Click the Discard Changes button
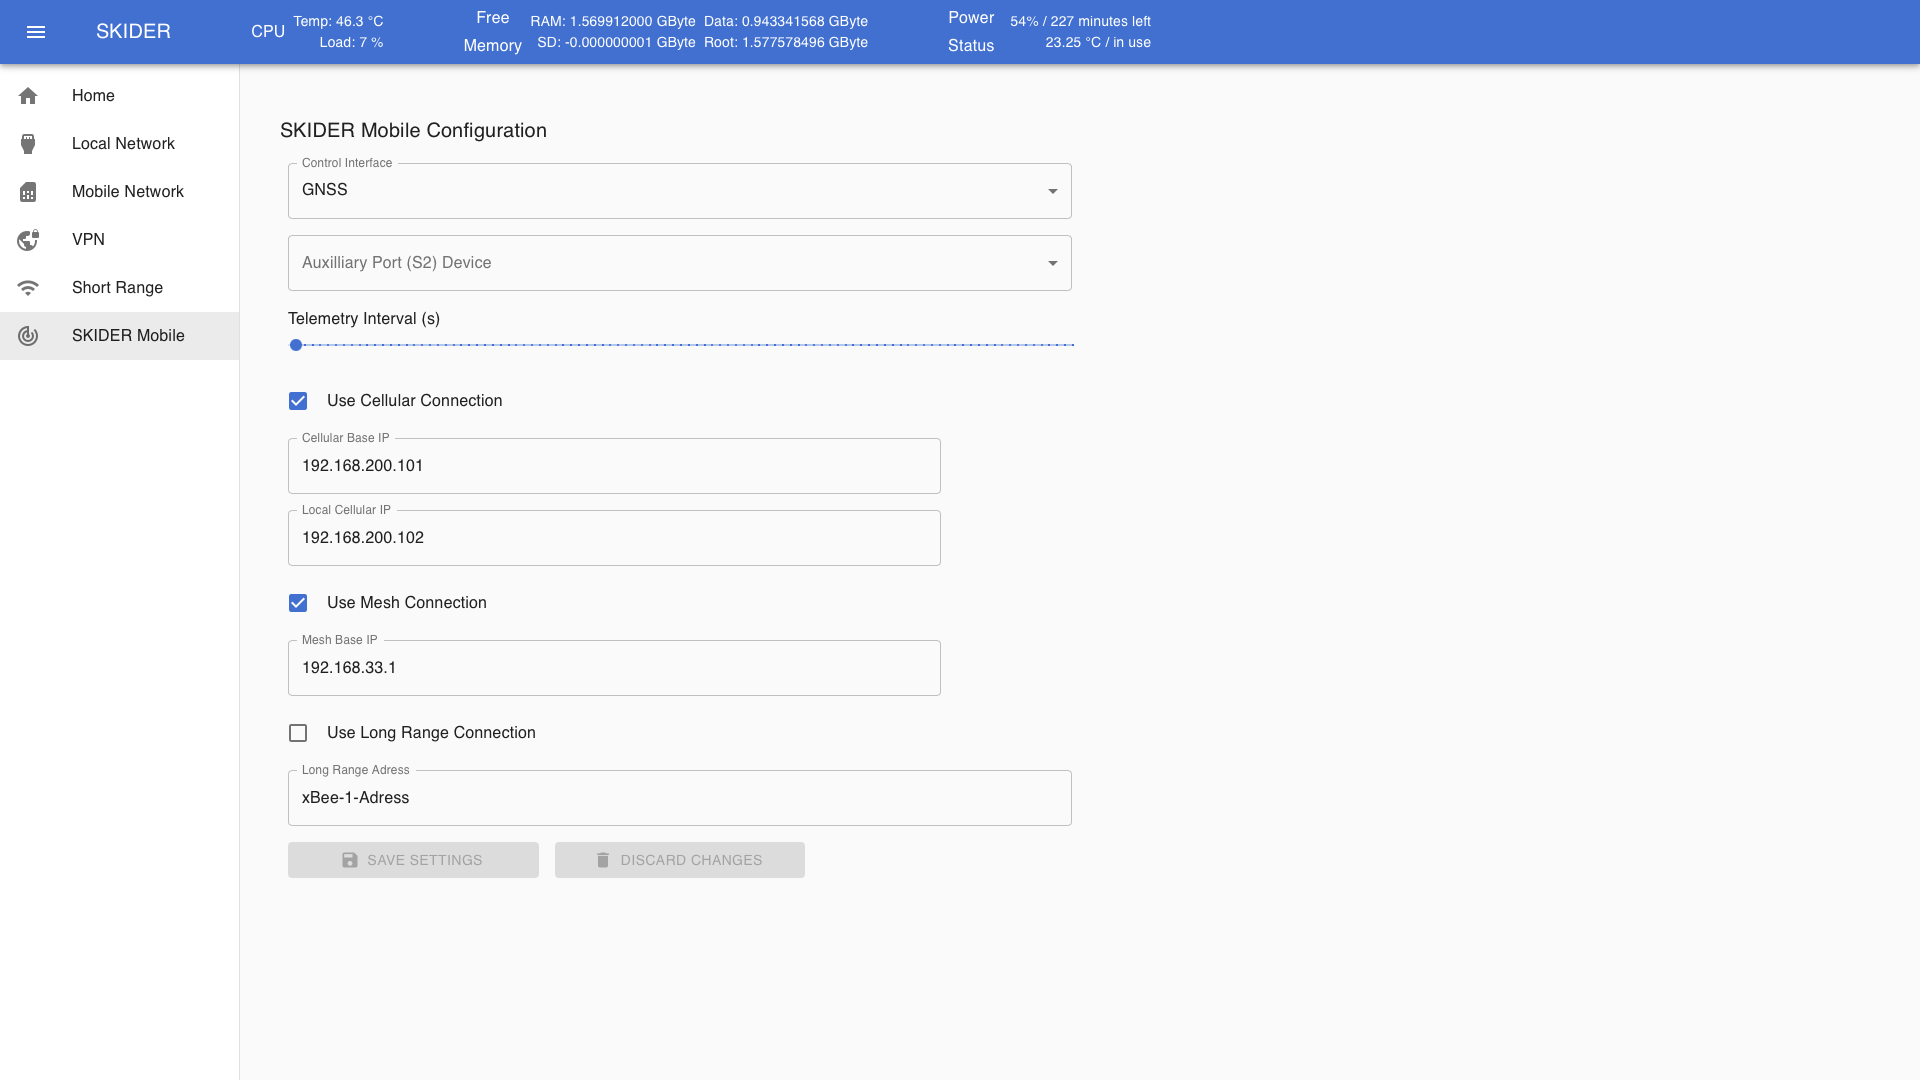Image resolution: width=1920 pixels, height=1080 pixels. click(680, 860)
